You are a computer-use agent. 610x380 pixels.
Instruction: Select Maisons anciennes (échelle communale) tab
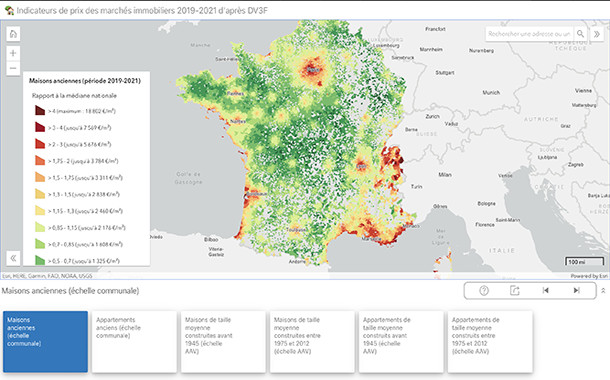click(x=46, y=341)
